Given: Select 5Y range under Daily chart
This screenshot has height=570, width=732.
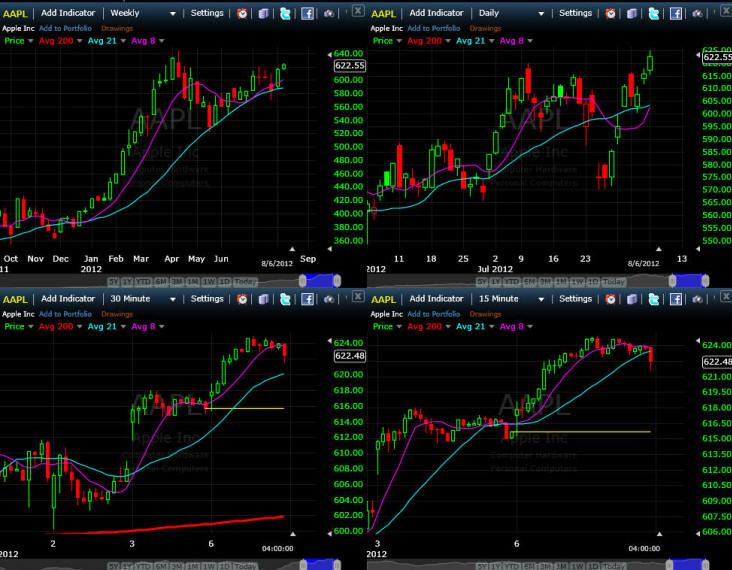Looking at the screenshot, I should [483, 282].
